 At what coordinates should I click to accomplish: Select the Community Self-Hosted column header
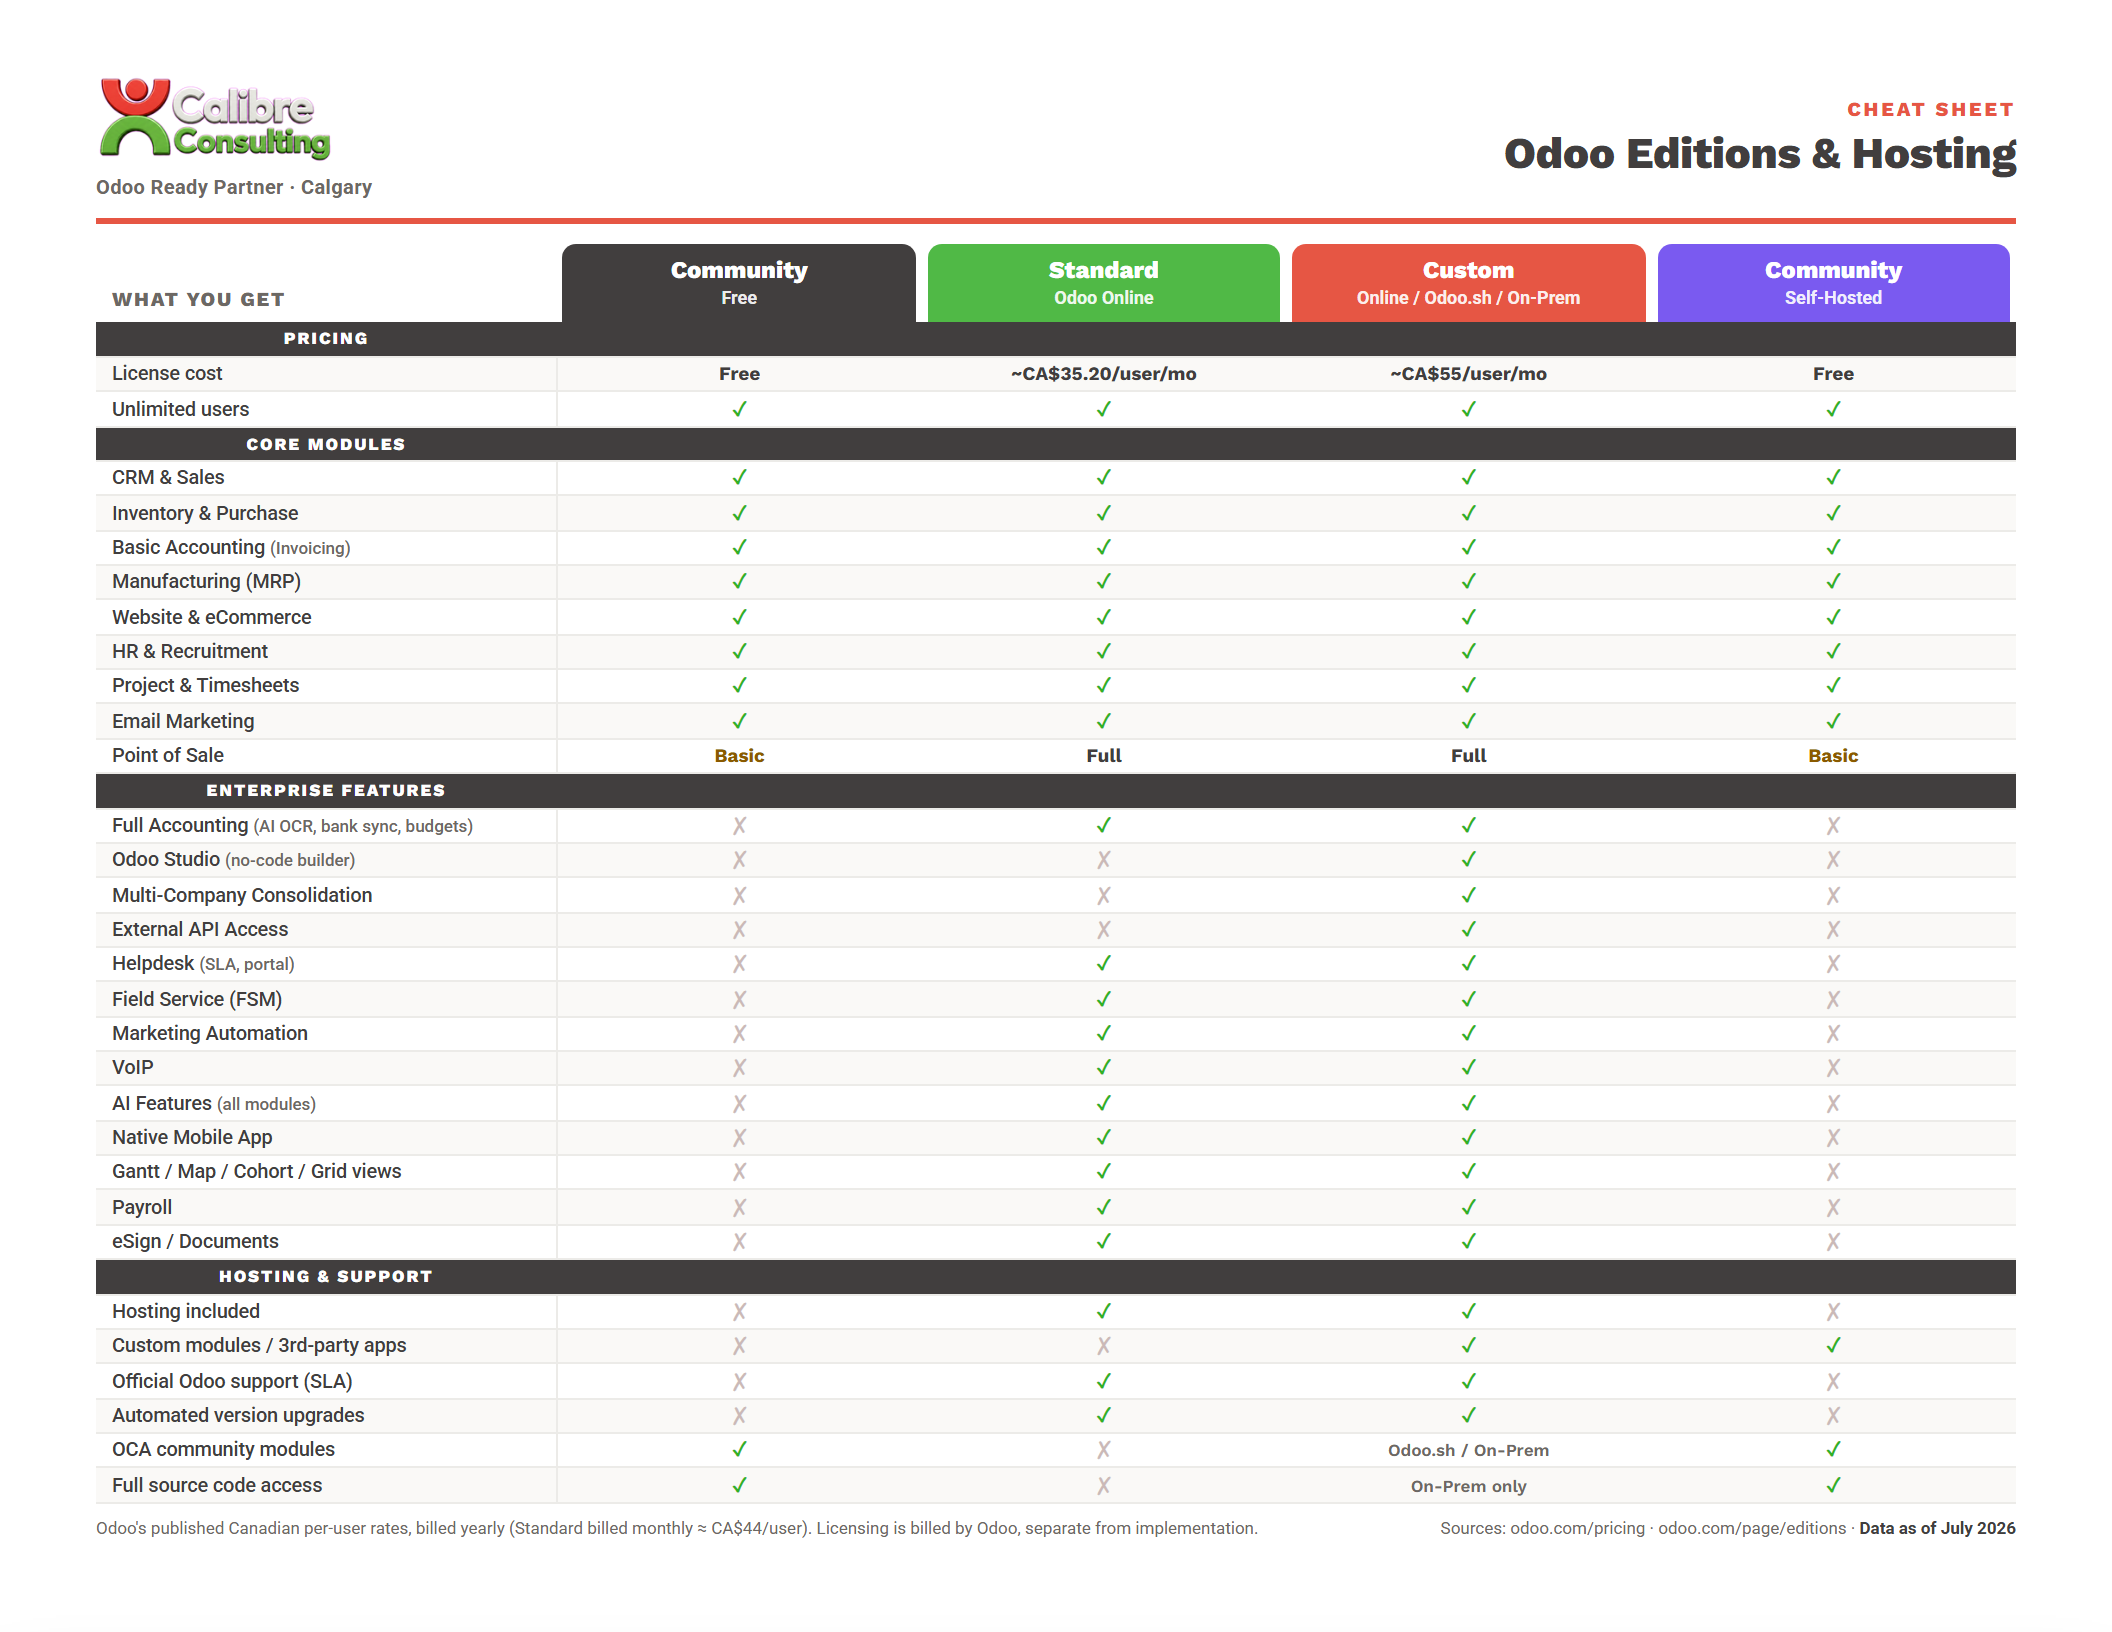(1833, 283)
